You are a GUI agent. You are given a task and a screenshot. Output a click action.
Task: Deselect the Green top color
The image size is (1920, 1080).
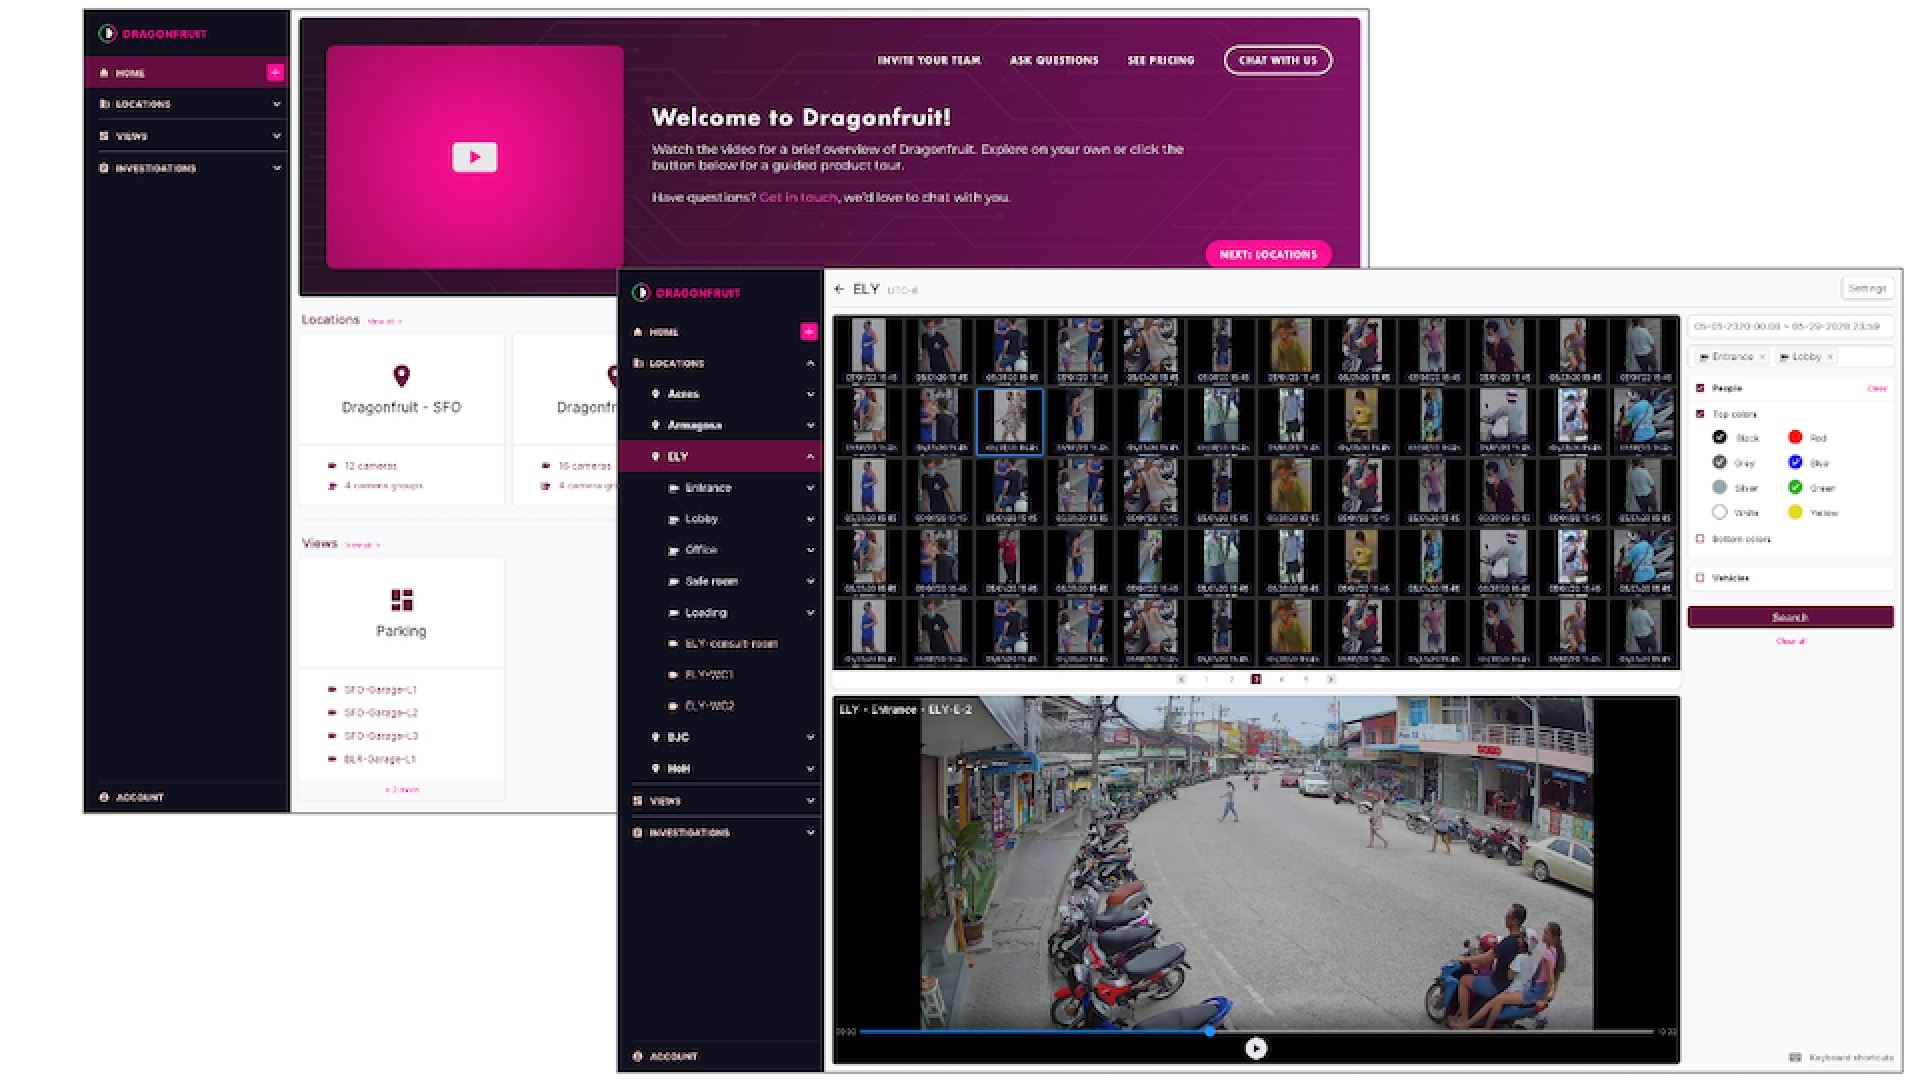pos(1795,487)
